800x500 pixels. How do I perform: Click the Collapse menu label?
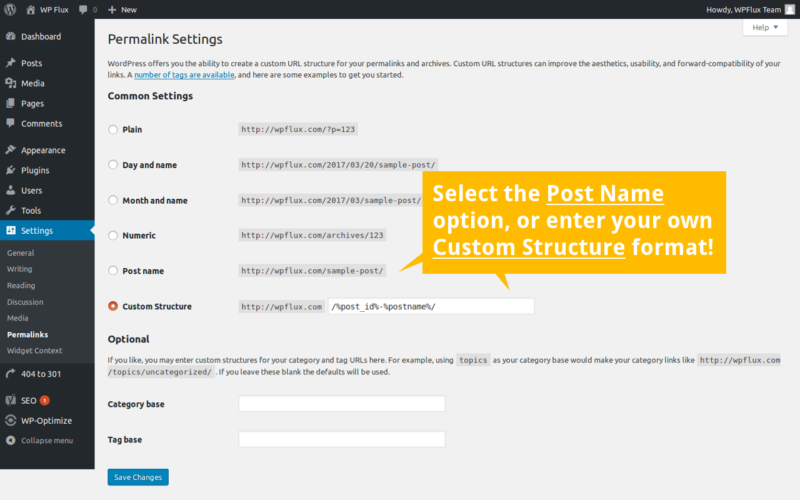(47, 440)
